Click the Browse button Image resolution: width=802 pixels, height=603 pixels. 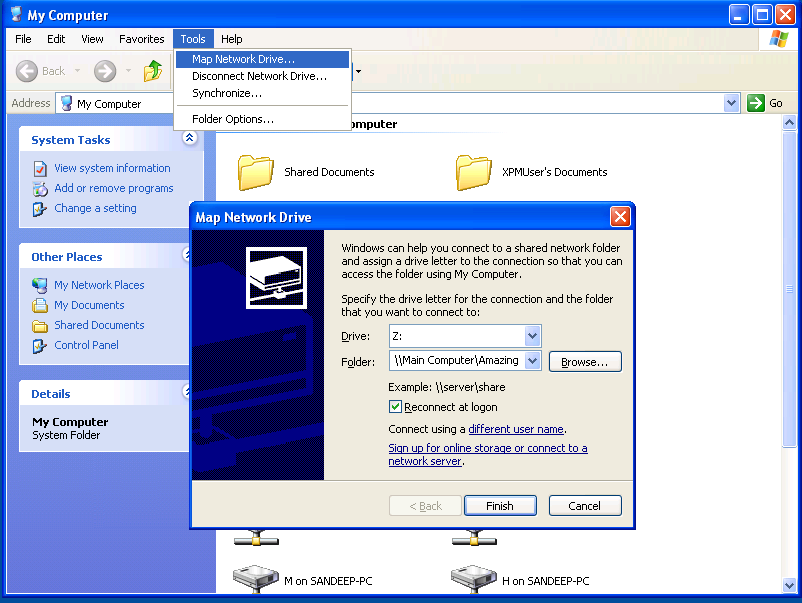click(x=585, y=362)
